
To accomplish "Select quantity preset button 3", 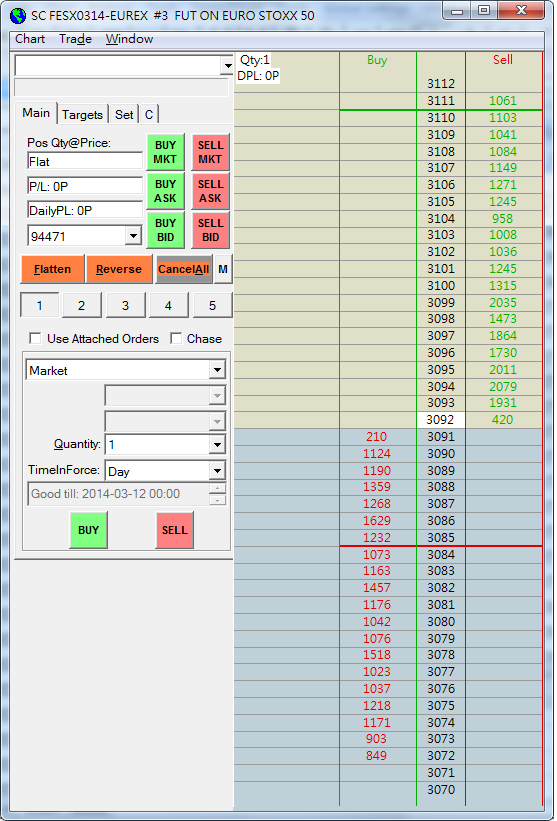I will [x=126, y=306].
